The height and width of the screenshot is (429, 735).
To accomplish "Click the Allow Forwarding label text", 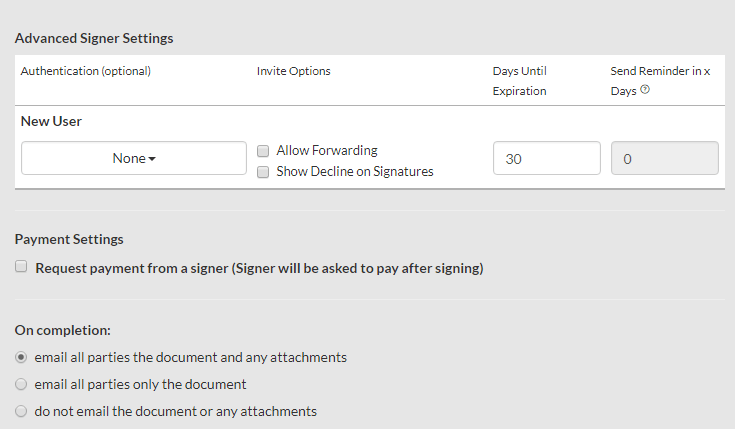I will tap(327, 151).
